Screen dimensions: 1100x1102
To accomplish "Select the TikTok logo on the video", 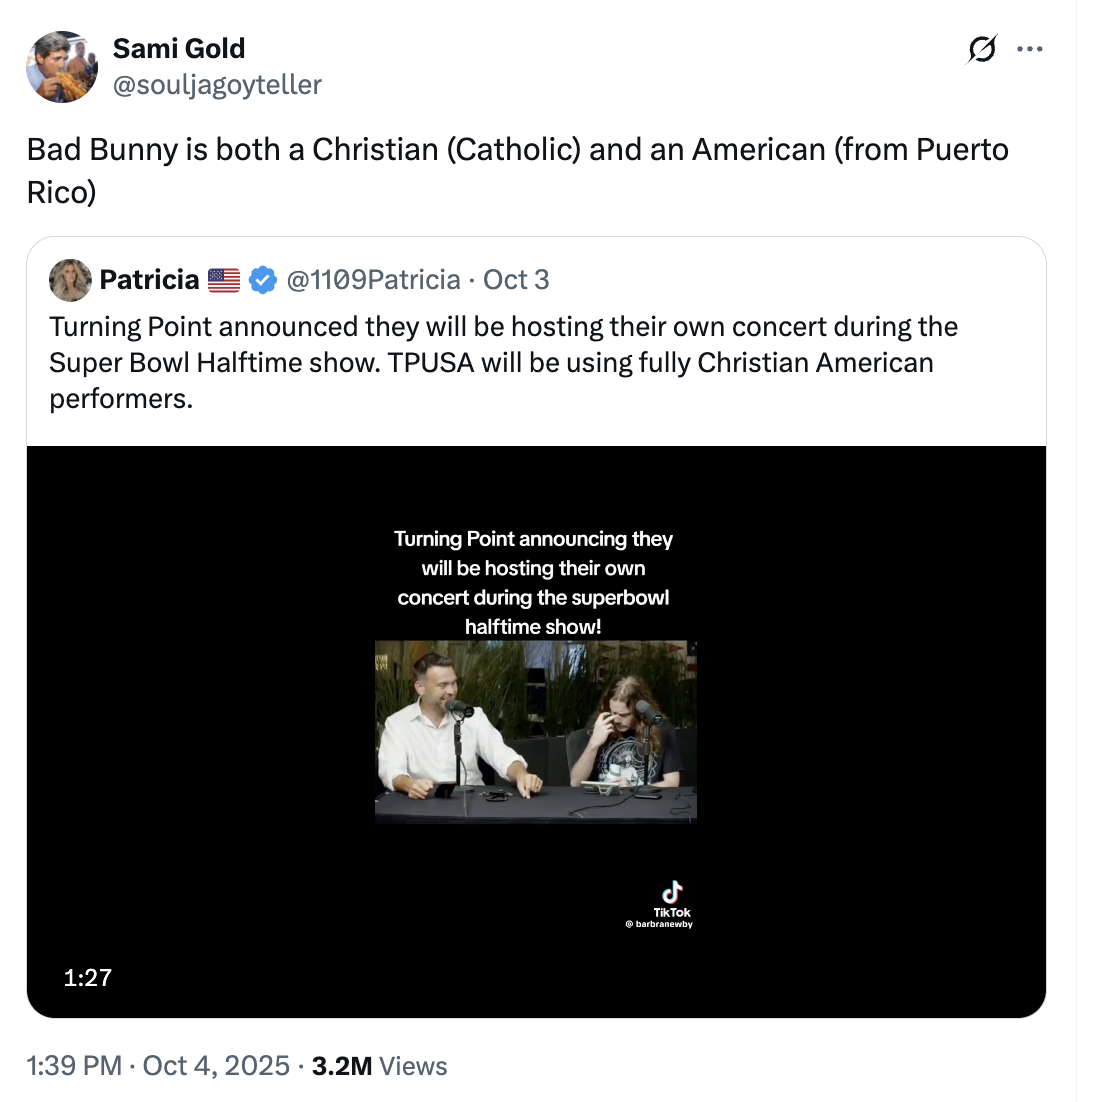I will pyautogui.click(x=672, y=889).
